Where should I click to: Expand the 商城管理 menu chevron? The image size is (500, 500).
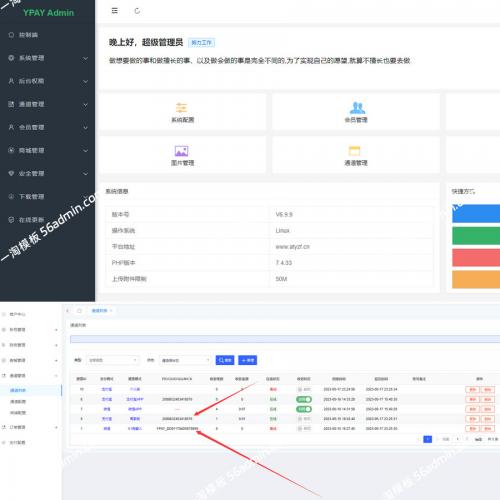pos(85,151)
